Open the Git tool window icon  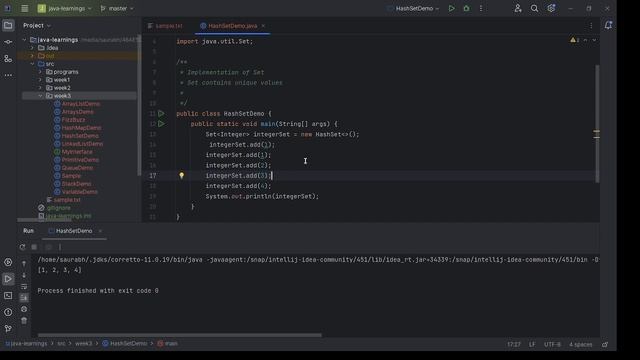click(x=8, y=329)
